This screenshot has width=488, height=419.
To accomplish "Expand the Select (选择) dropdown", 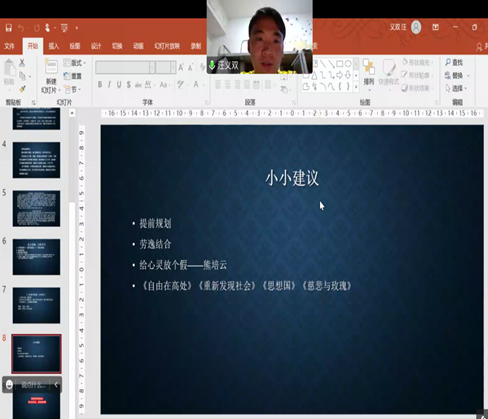I will (x=456, y=88).
